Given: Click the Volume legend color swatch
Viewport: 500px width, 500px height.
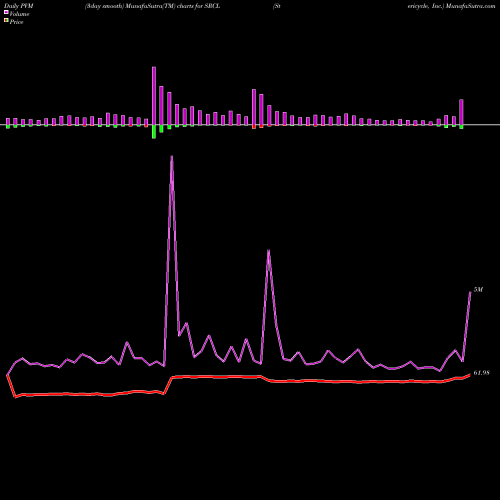Looking at the screenshot, I should pos(6,12).
